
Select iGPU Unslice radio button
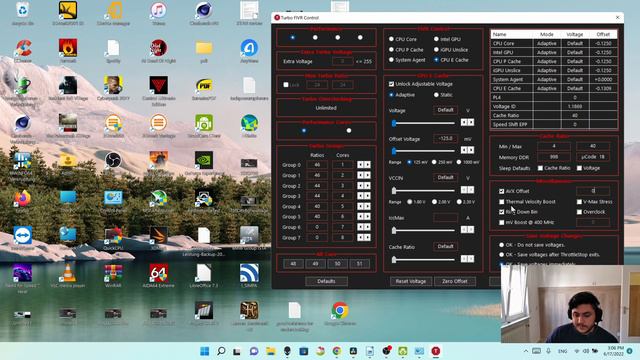pyautogui.click(x=436, y=50)
